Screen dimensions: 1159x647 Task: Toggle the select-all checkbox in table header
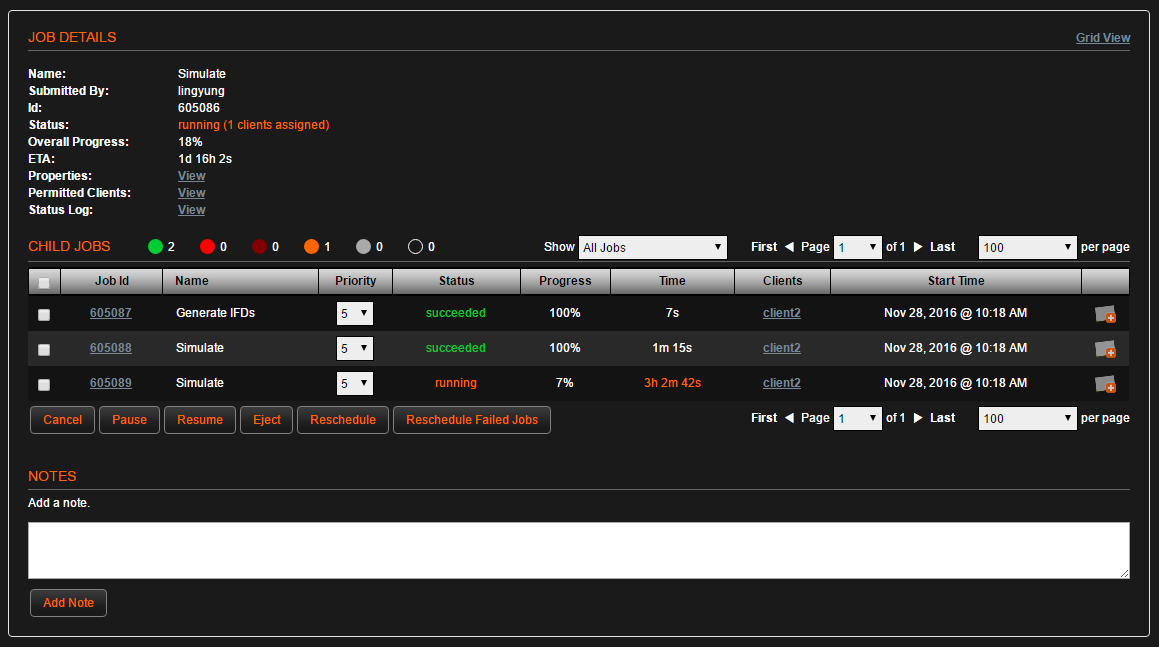tap(44, 282)
